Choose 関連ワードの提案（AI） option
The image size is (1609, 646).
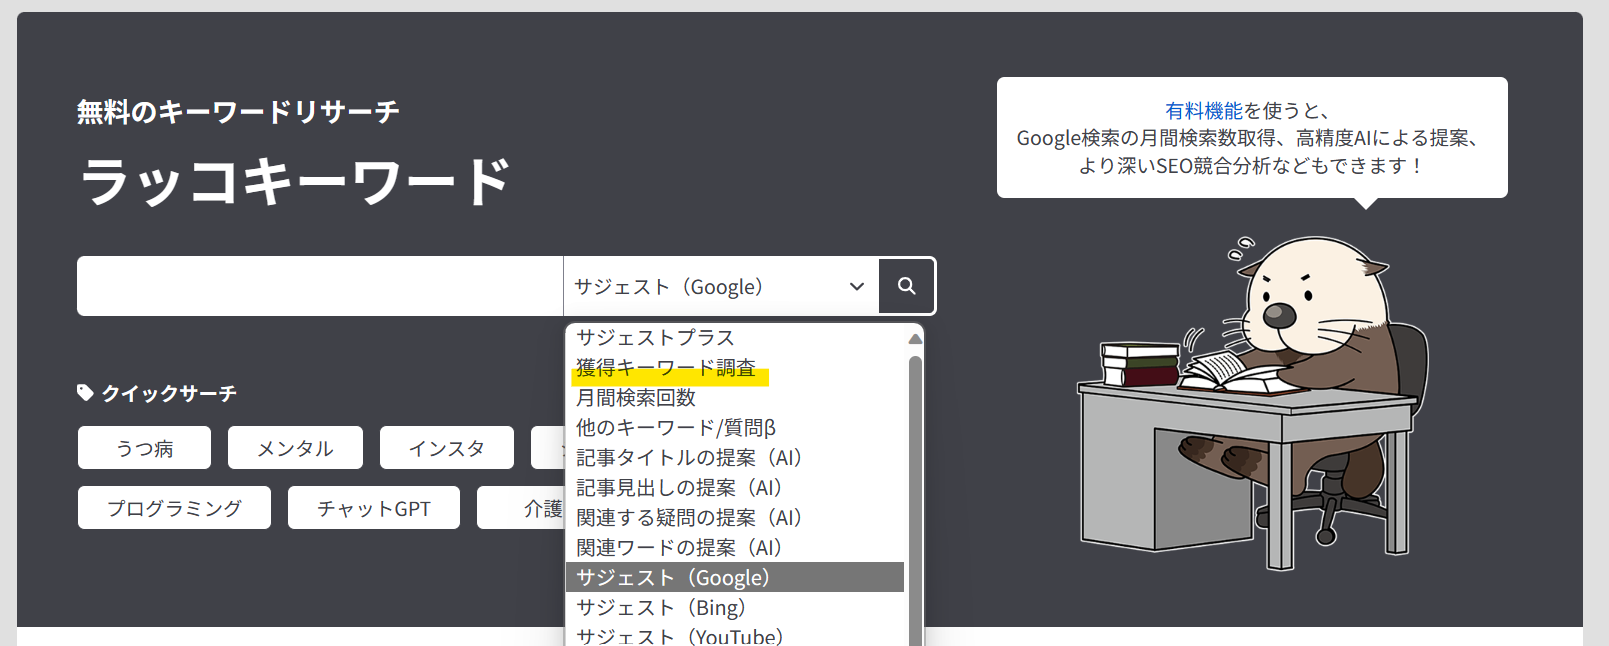pos(679,548)
